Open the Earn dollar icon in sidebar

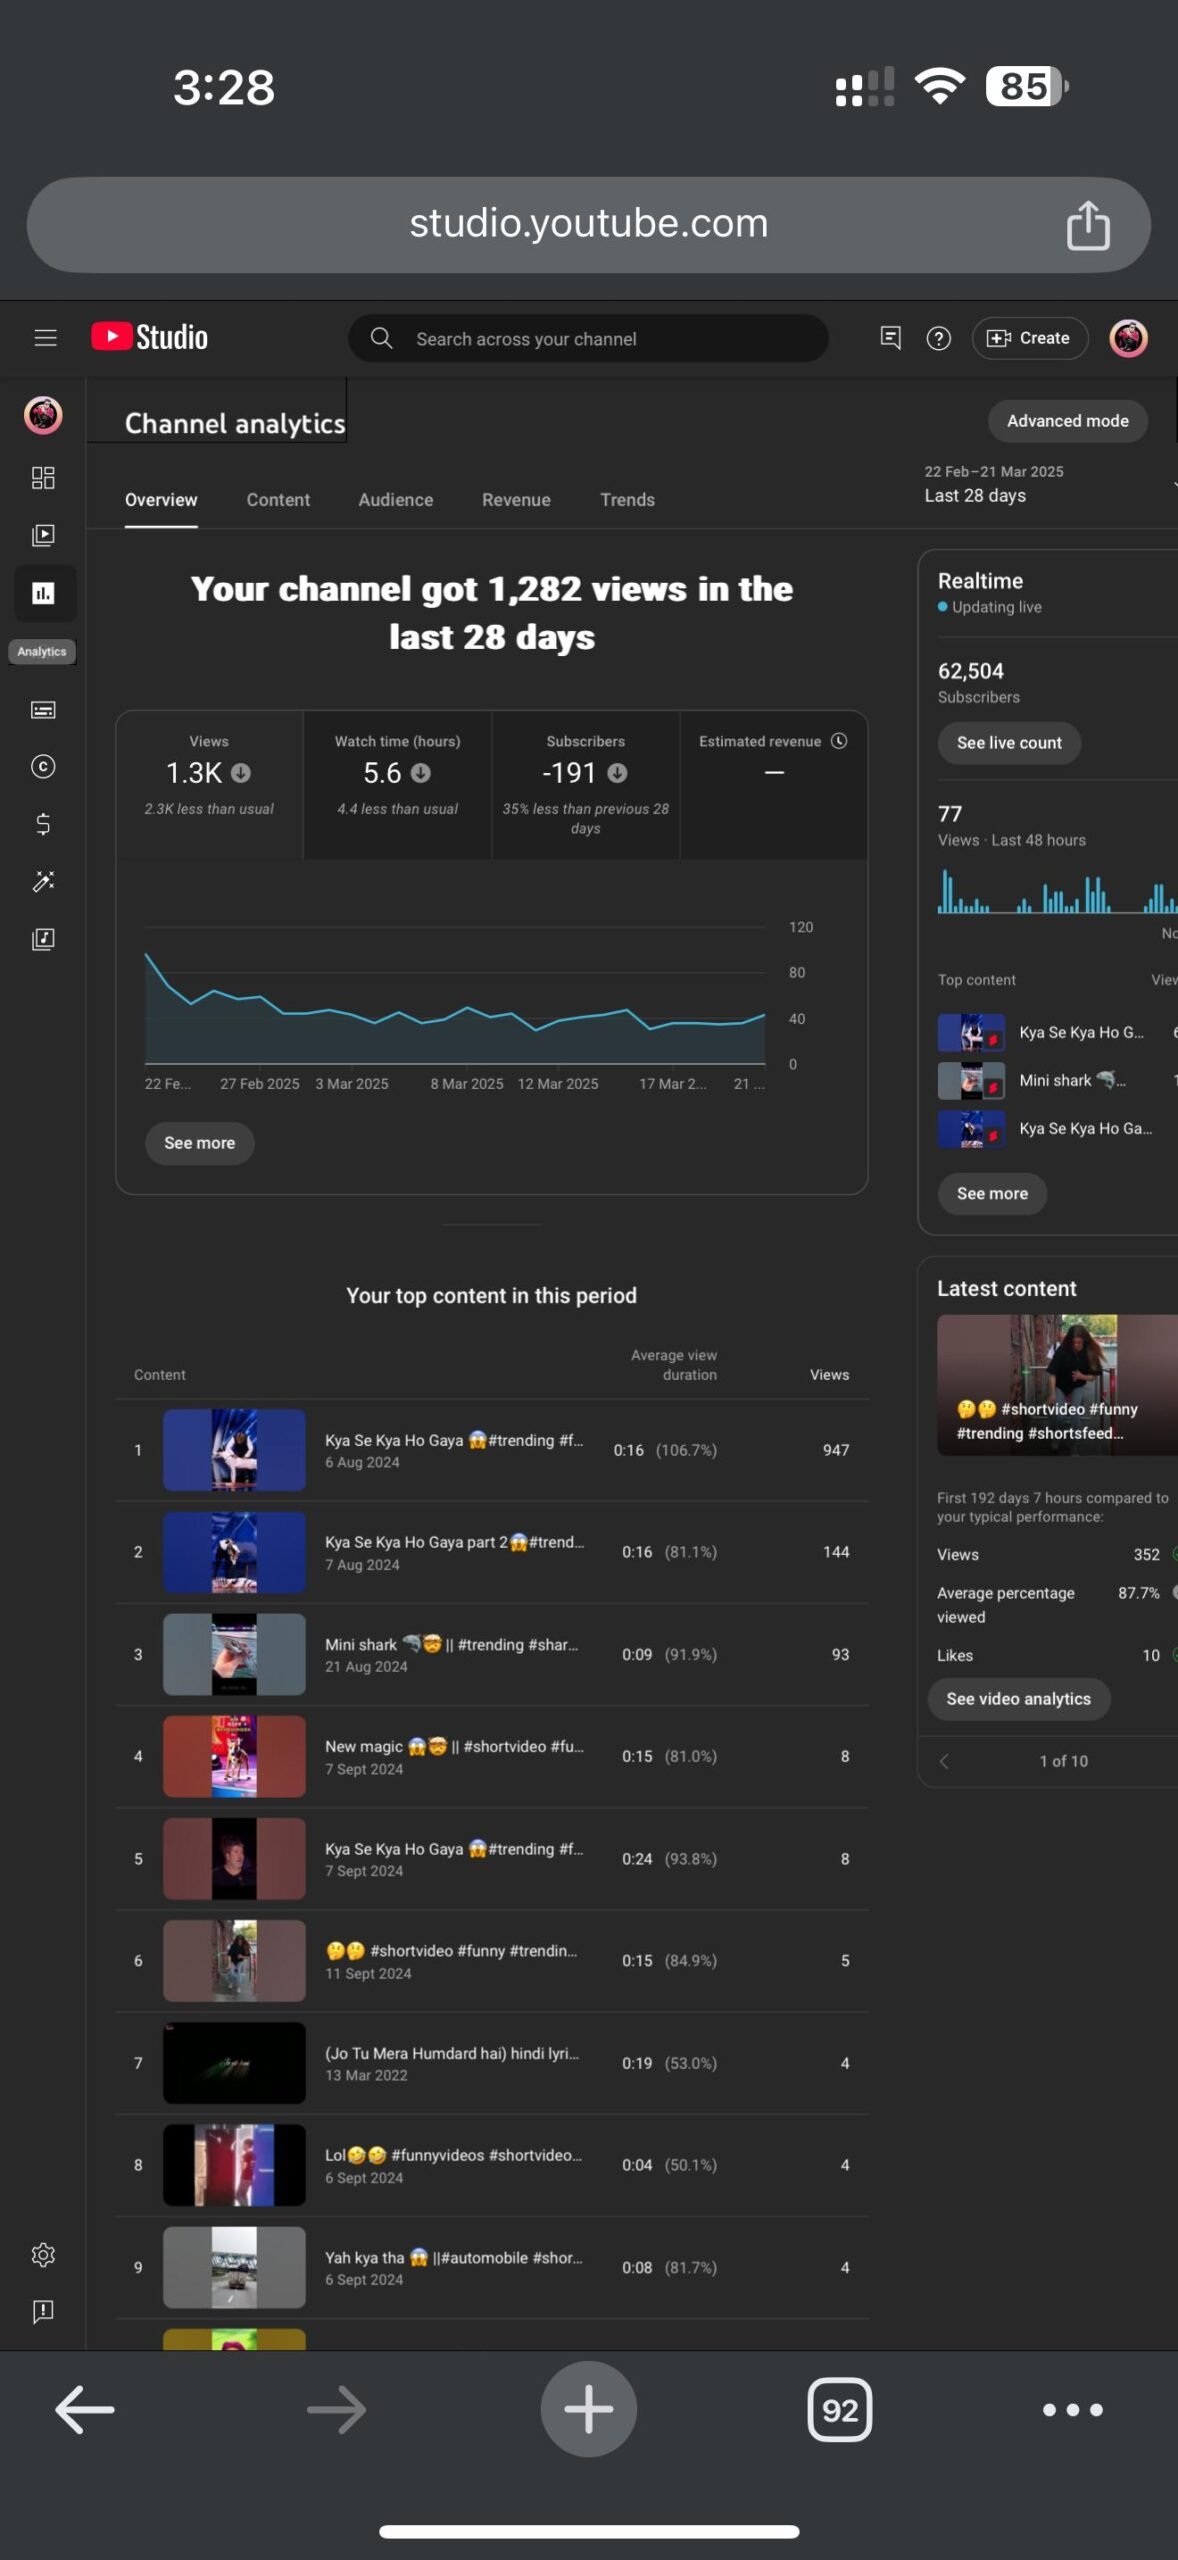pyautogui.click(x=43, y=824)
